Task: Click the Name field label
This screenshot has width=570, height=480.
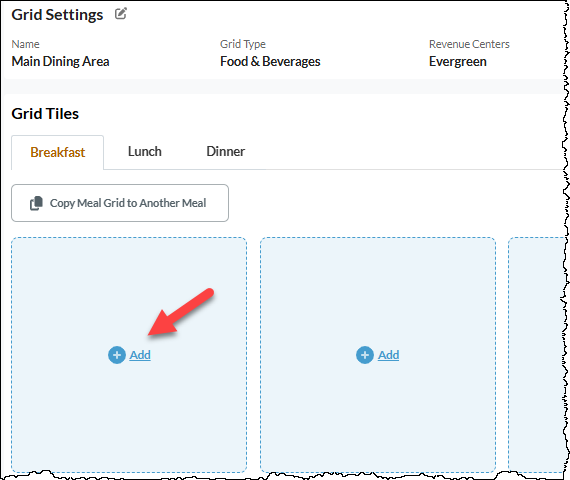Action: [25, 44]
